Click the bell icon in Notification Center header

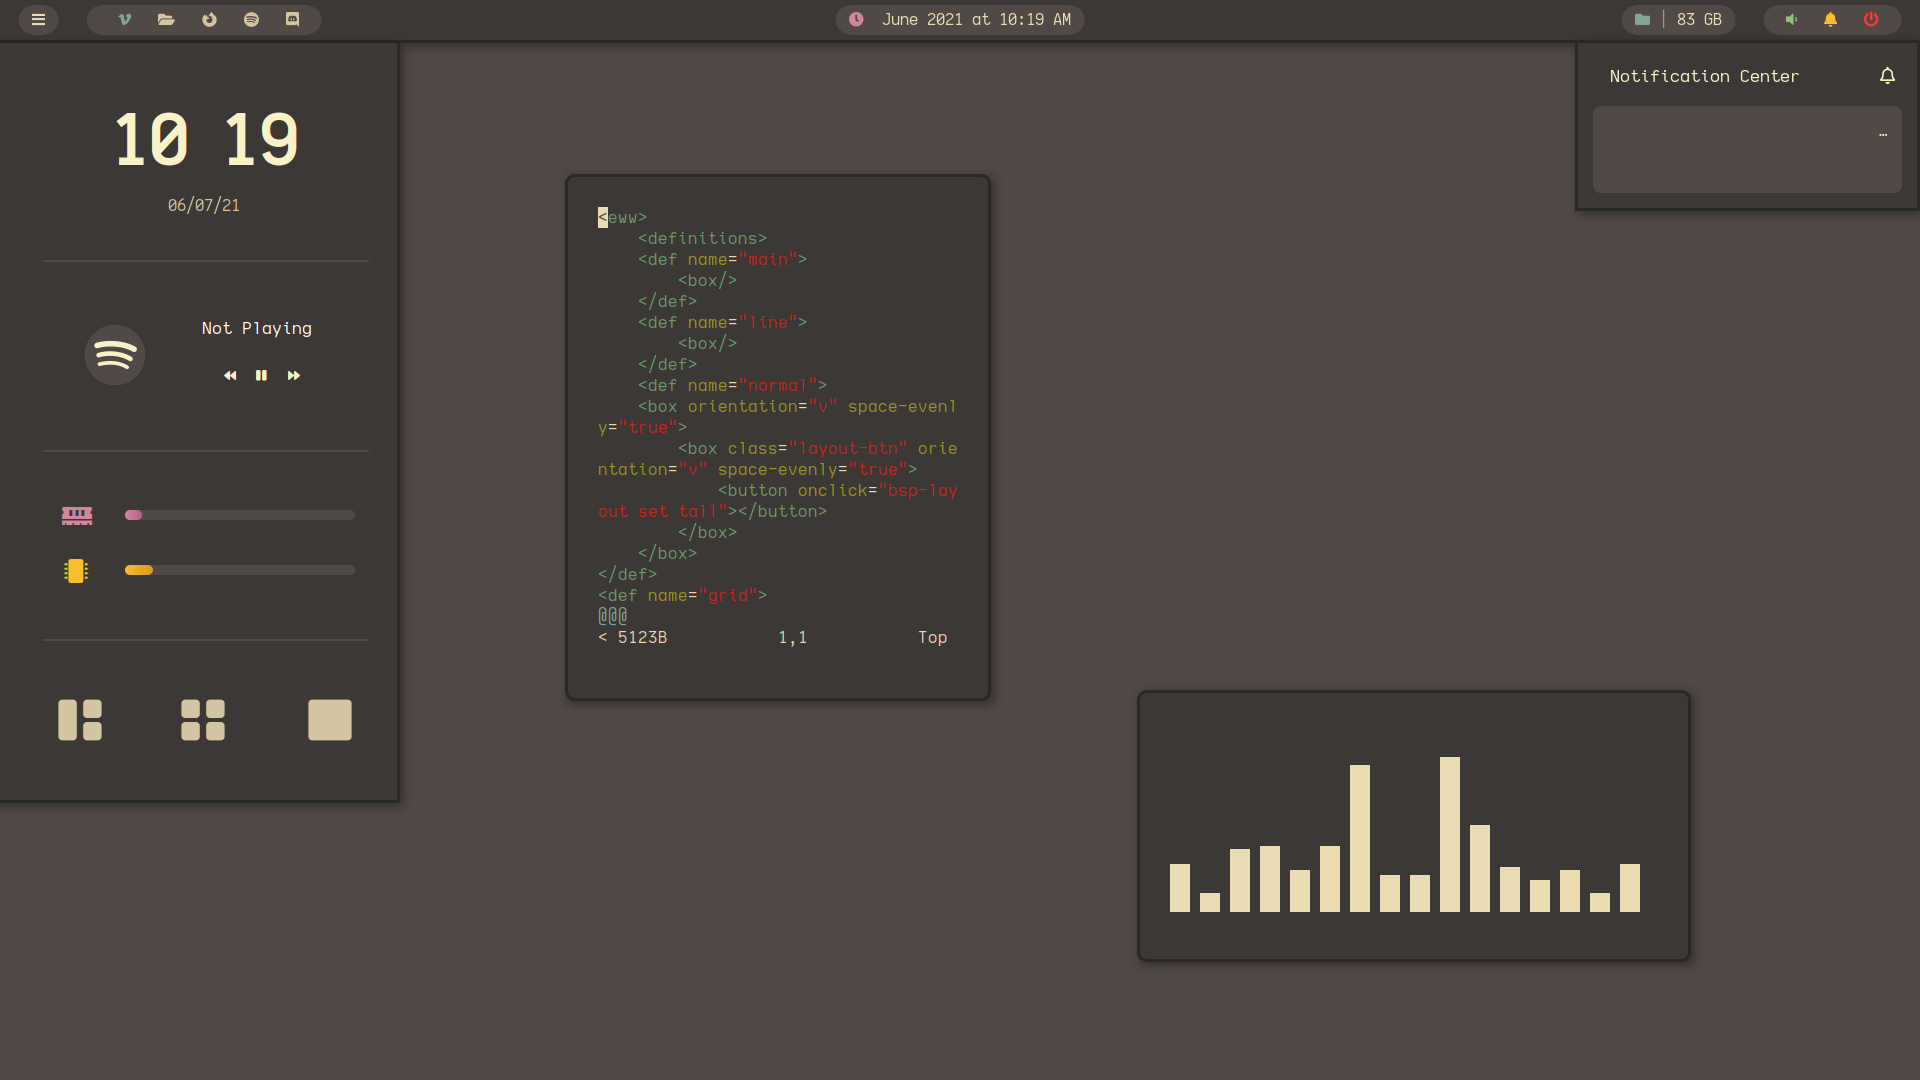1888,76
